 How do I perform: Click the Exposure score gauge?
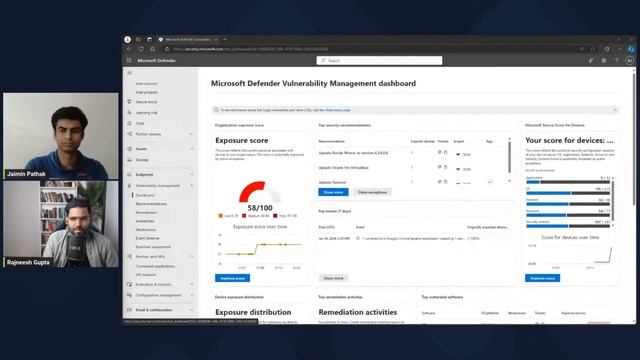tap(260, 192)
